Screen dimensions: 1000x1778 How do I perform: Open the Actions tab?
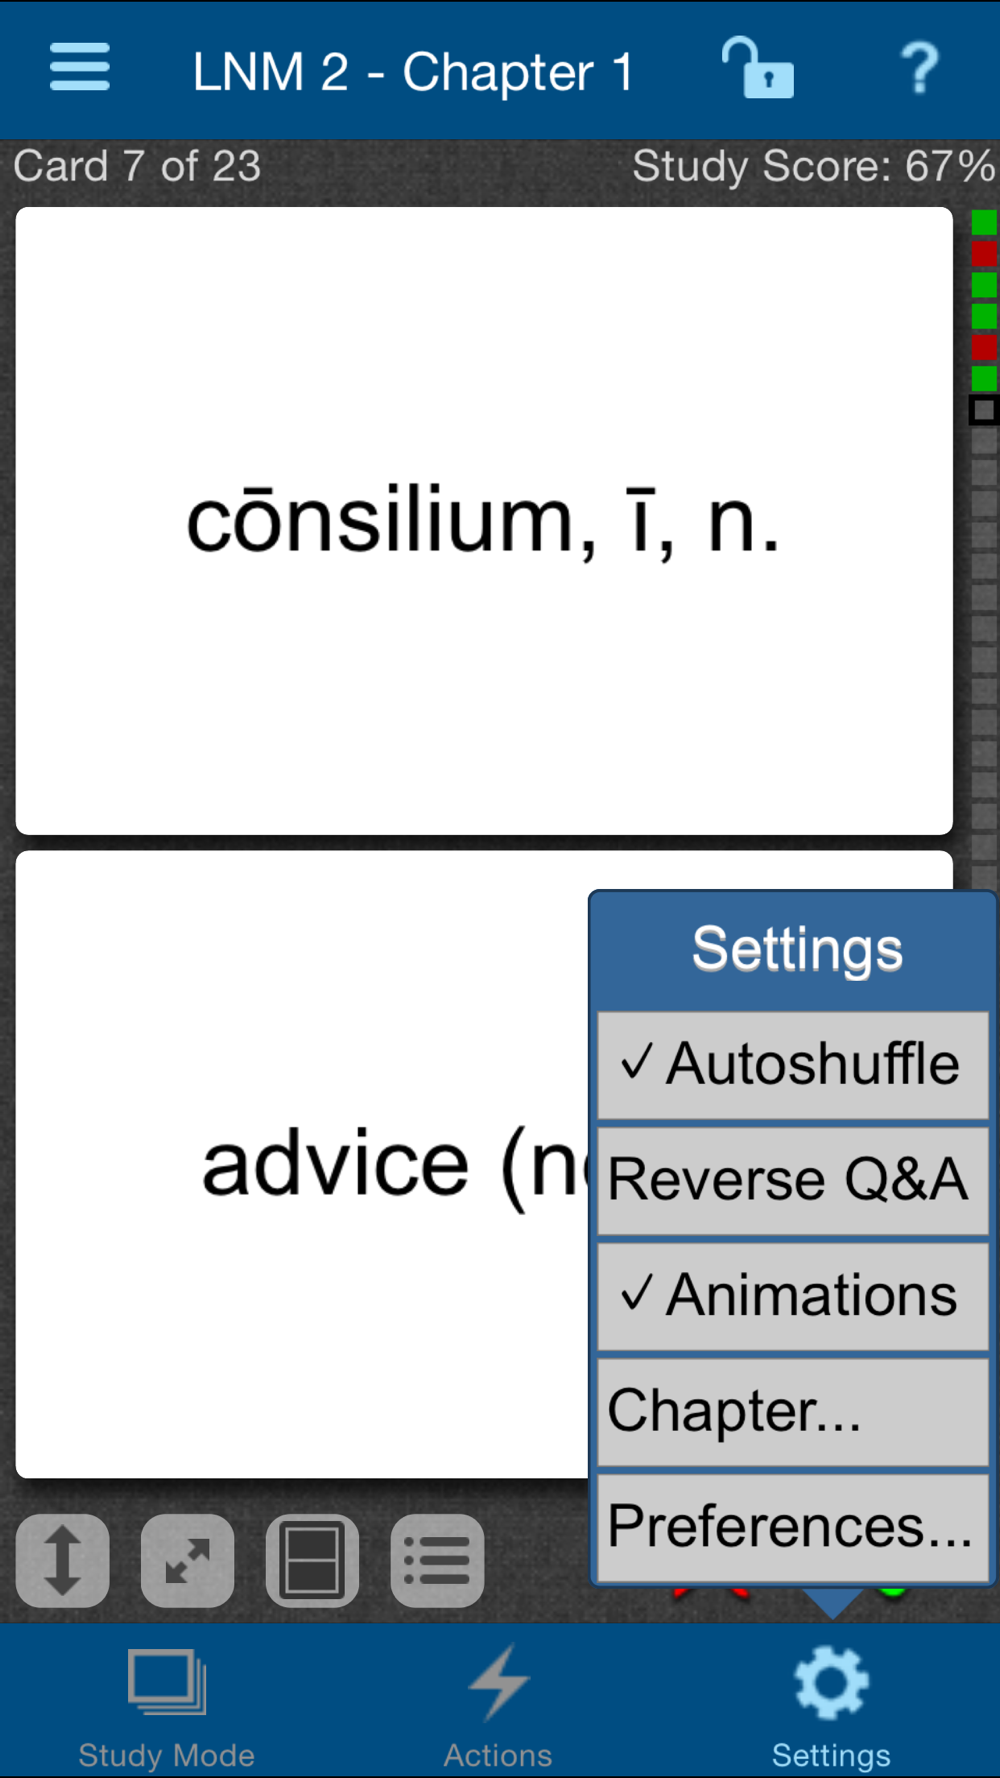(x=498, y=1700)
